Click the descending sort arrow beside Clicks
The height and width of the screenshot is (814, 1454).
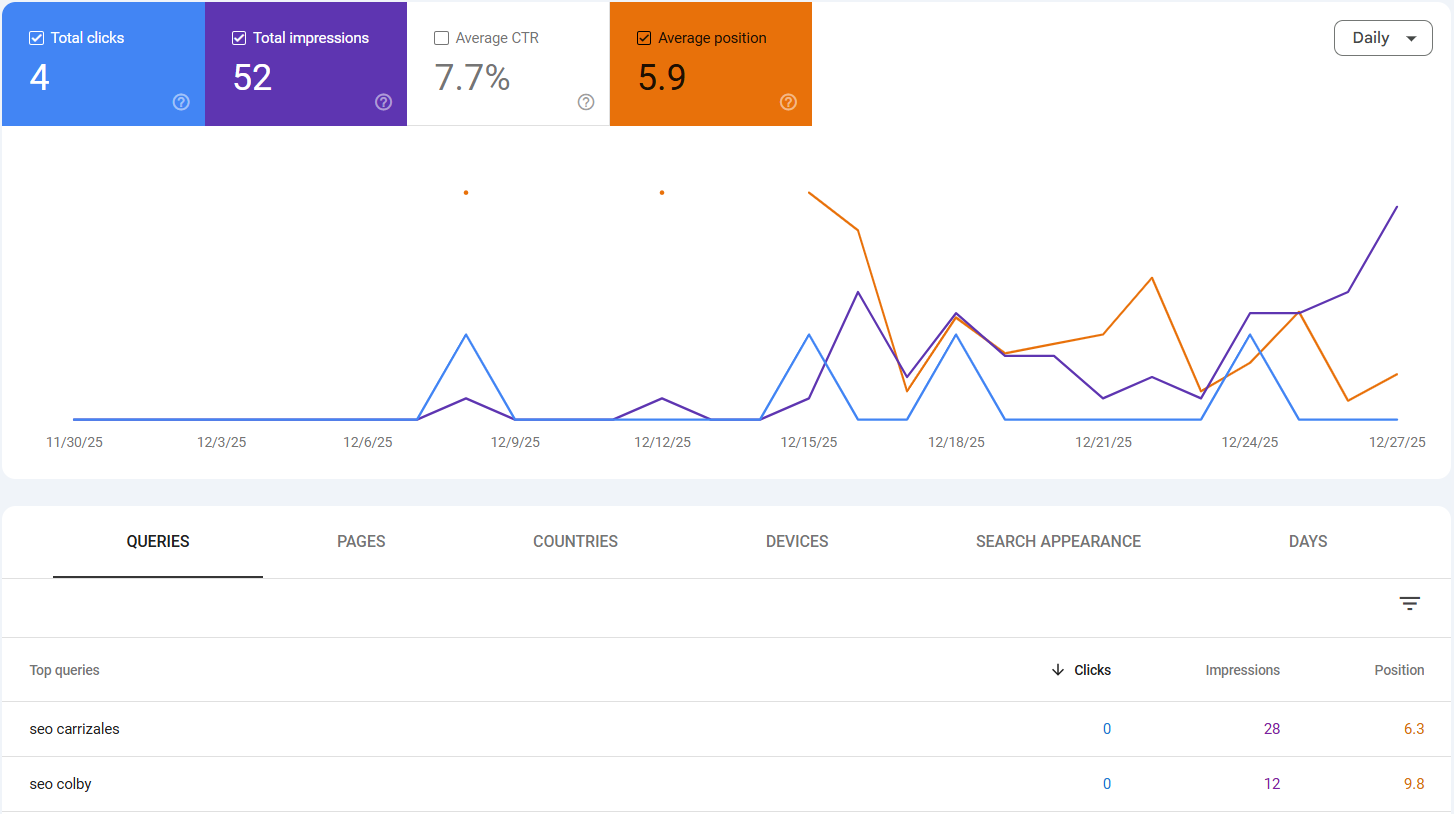click(x=1058, y=670)
